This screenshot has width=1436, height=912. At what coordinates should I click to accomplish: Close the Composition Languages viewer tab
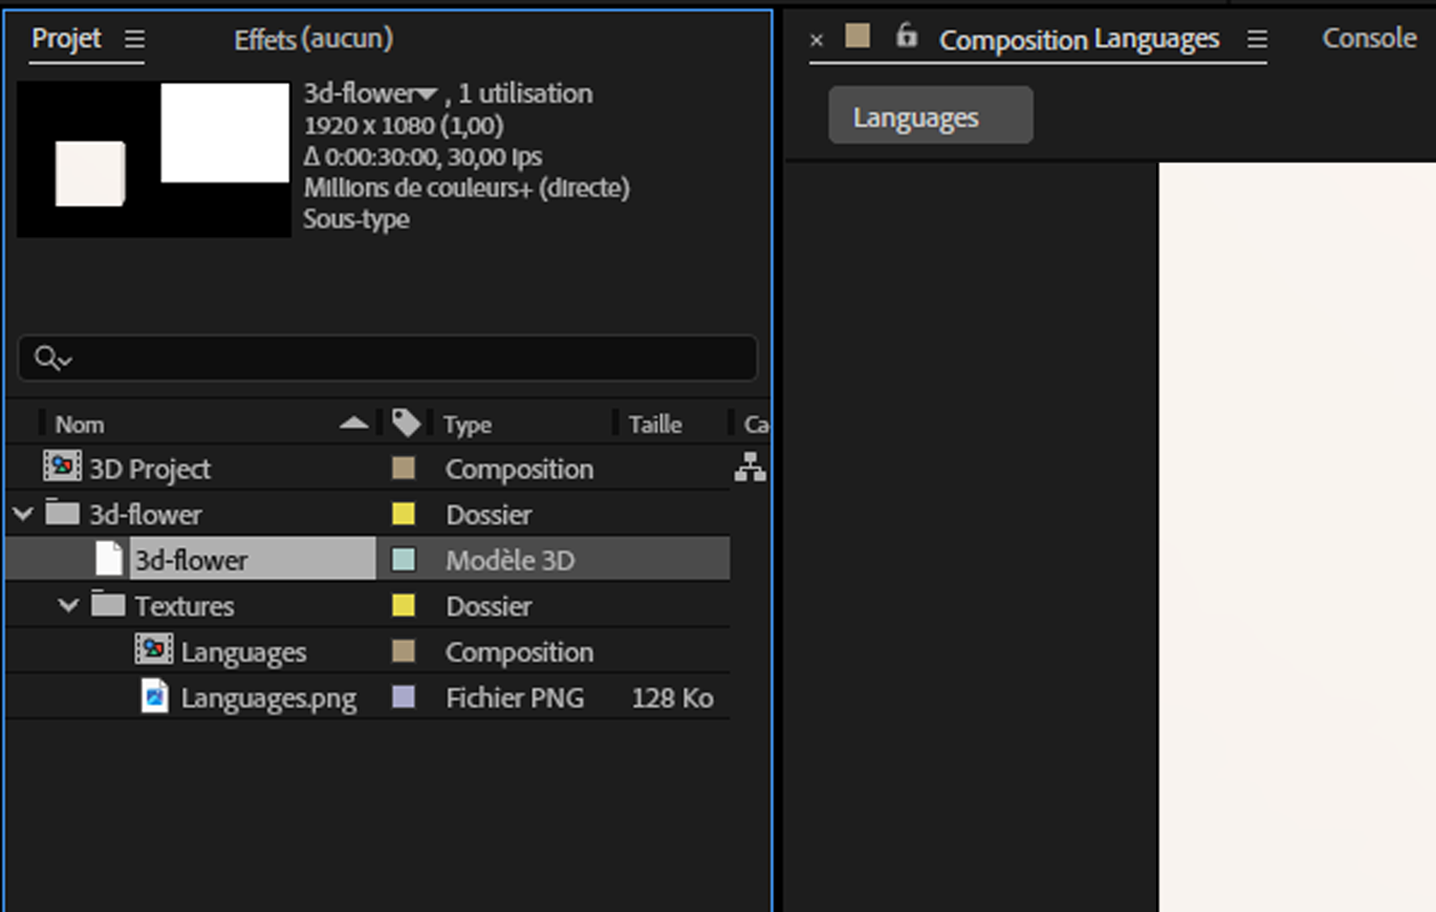coord(817,40)
